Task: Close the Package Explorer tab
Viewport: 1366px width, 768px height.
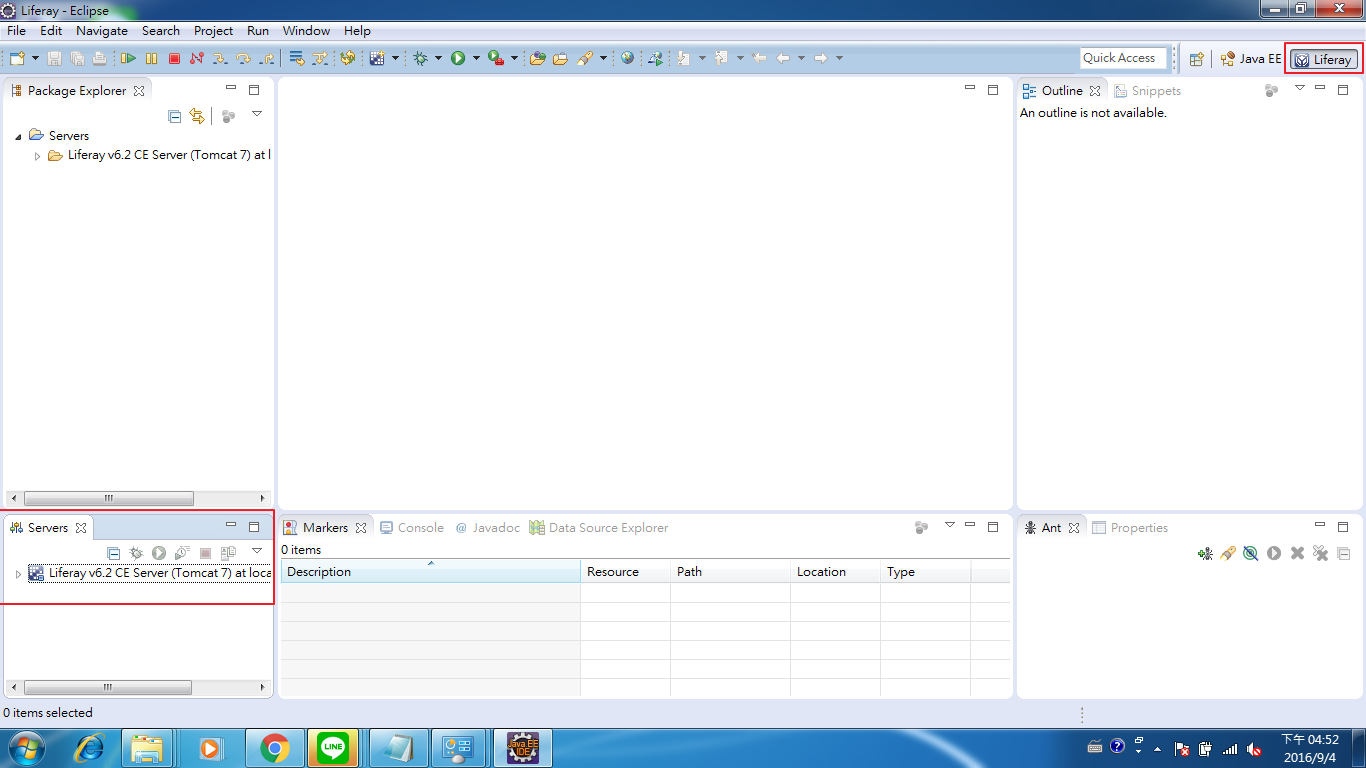Action: [x=139, y=91]
